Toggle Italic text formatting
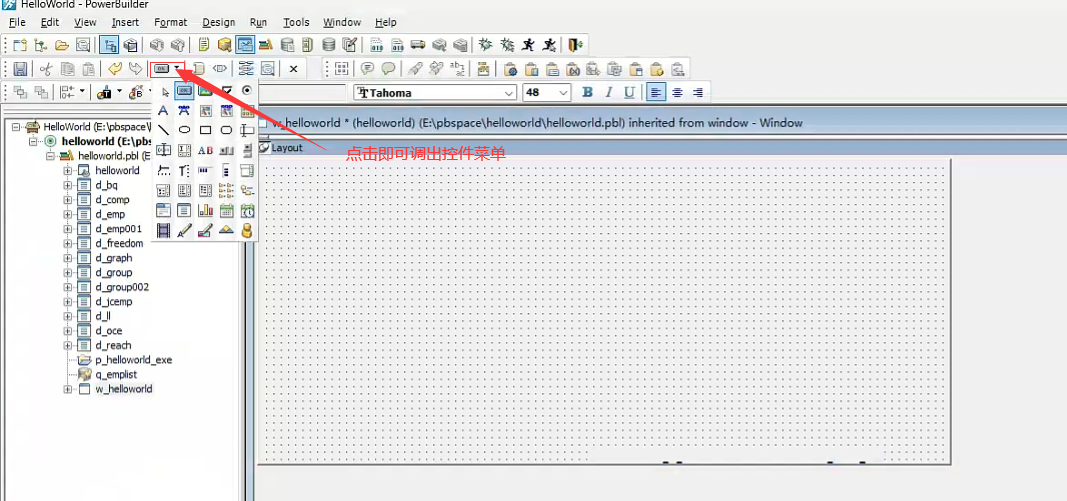The image size is (1067, 501). click(x=609, y=93)
